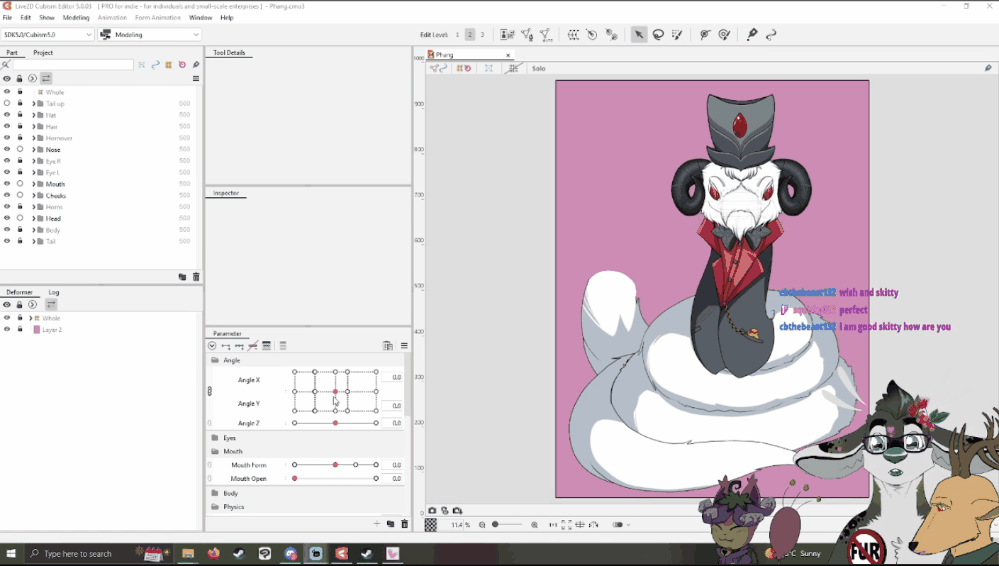
Task: Select the brush selection tool in top toolbar
Action: pyautogui.click(x=677, y=34)
